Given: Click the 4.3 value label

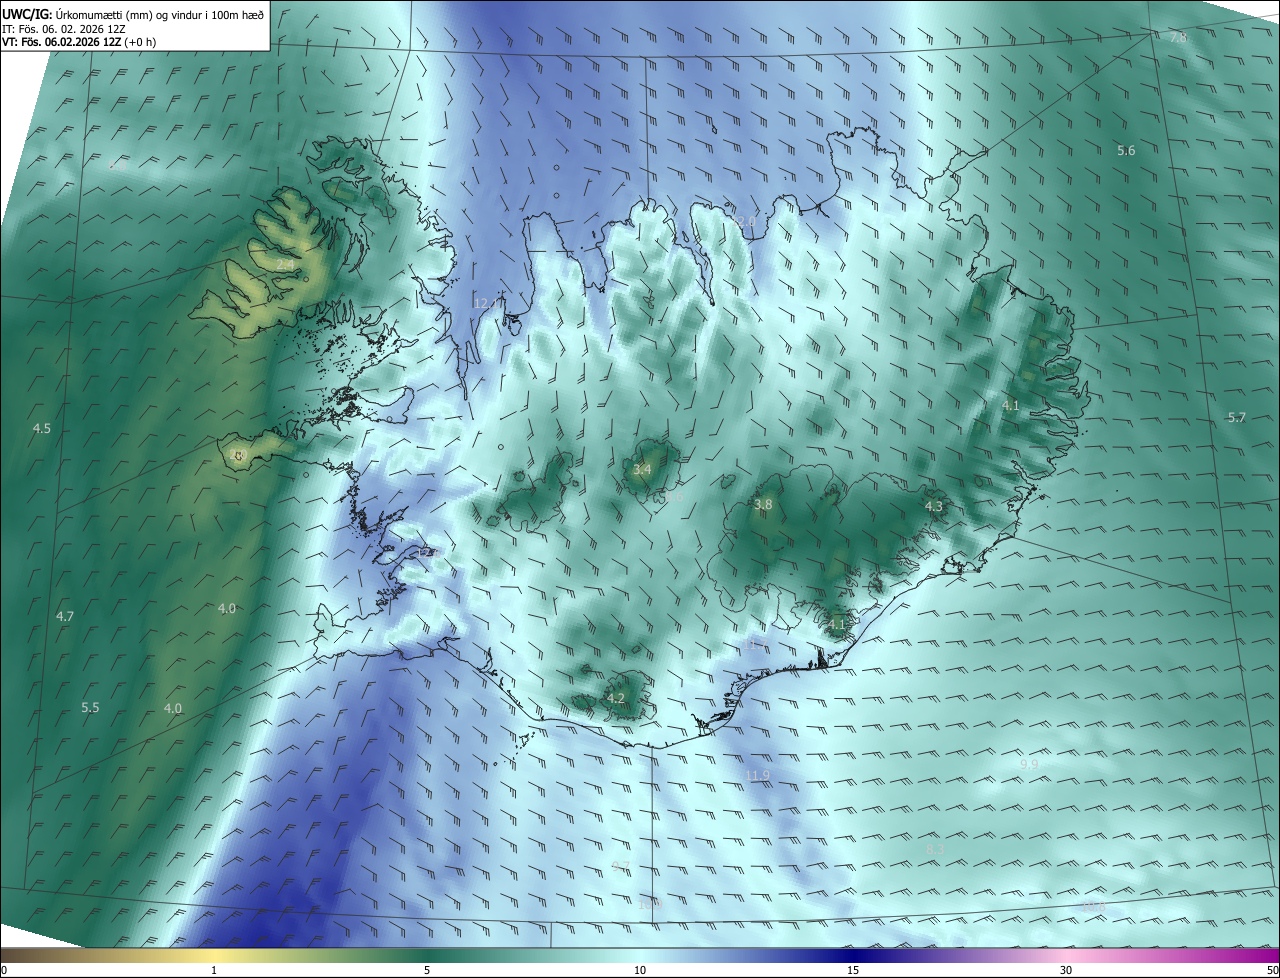Looking at the screenshot, I should click(x=934, y=507).
